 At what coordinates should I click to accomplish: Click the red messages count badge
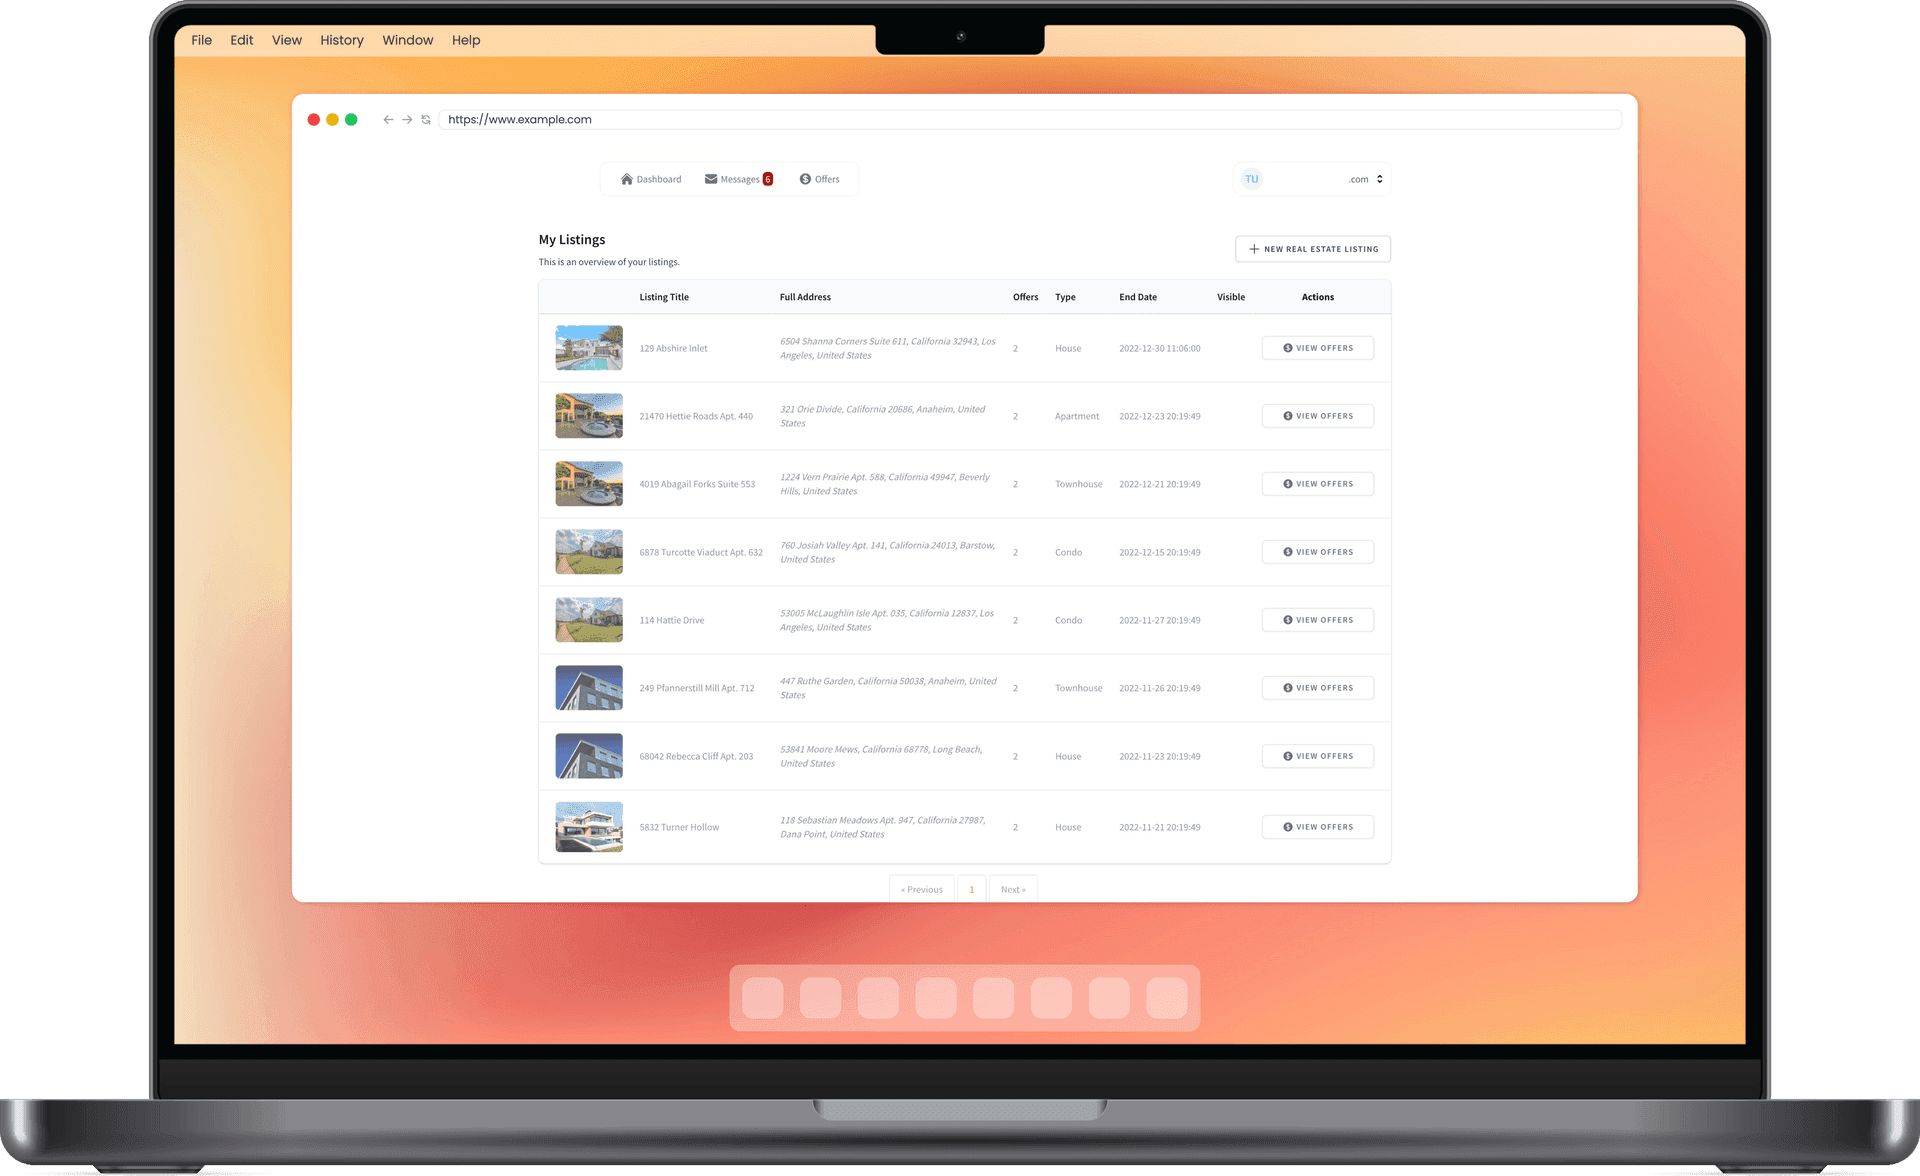pos(768,179)
